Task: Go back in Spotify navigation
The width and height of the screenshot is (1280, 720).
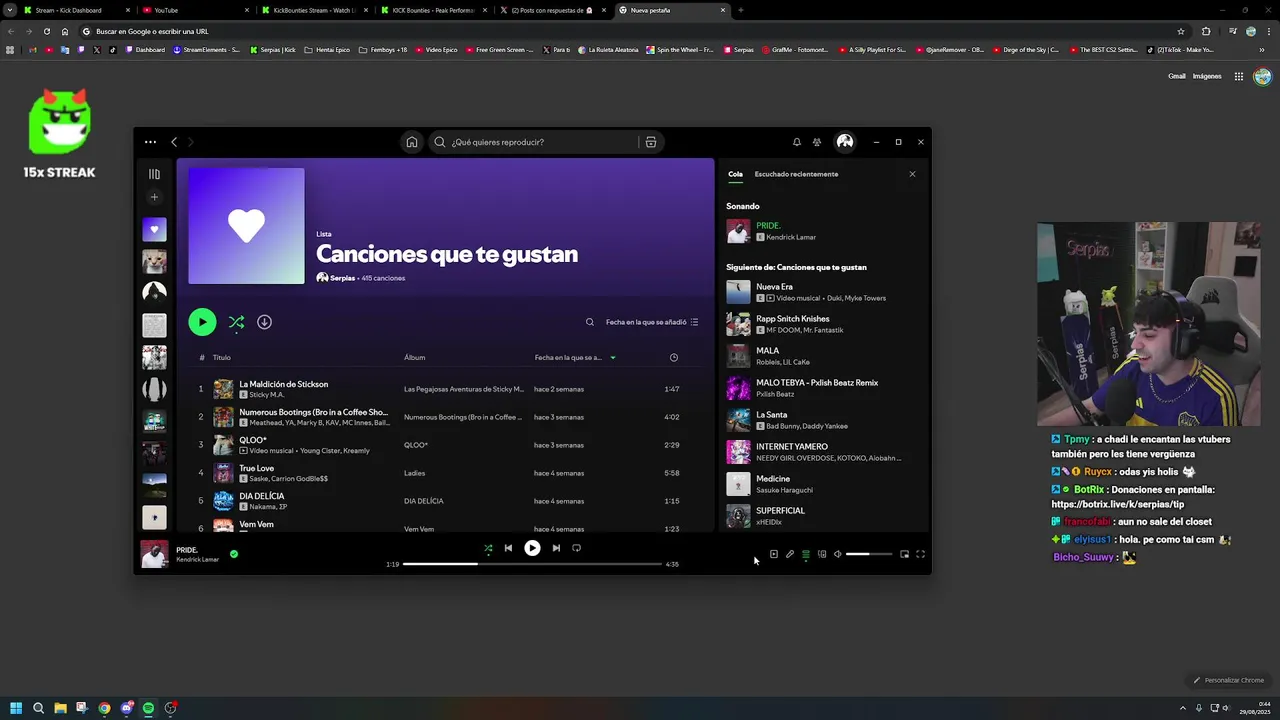Action: coord(174,142)
